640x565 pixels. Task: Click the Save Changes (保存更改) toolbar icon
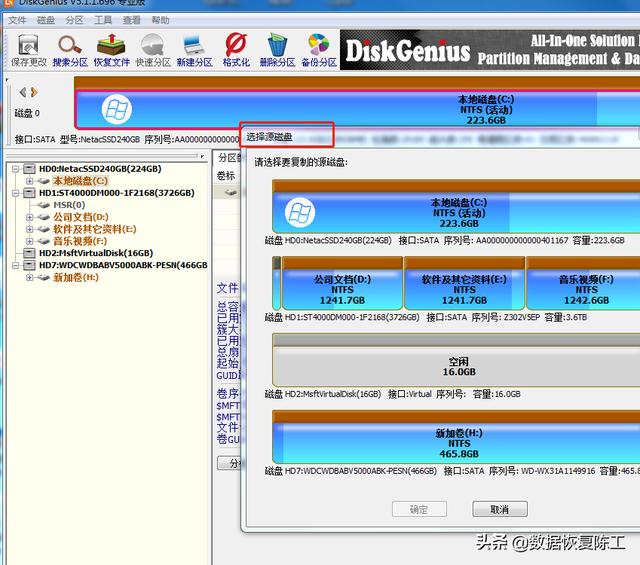[29, 50]
